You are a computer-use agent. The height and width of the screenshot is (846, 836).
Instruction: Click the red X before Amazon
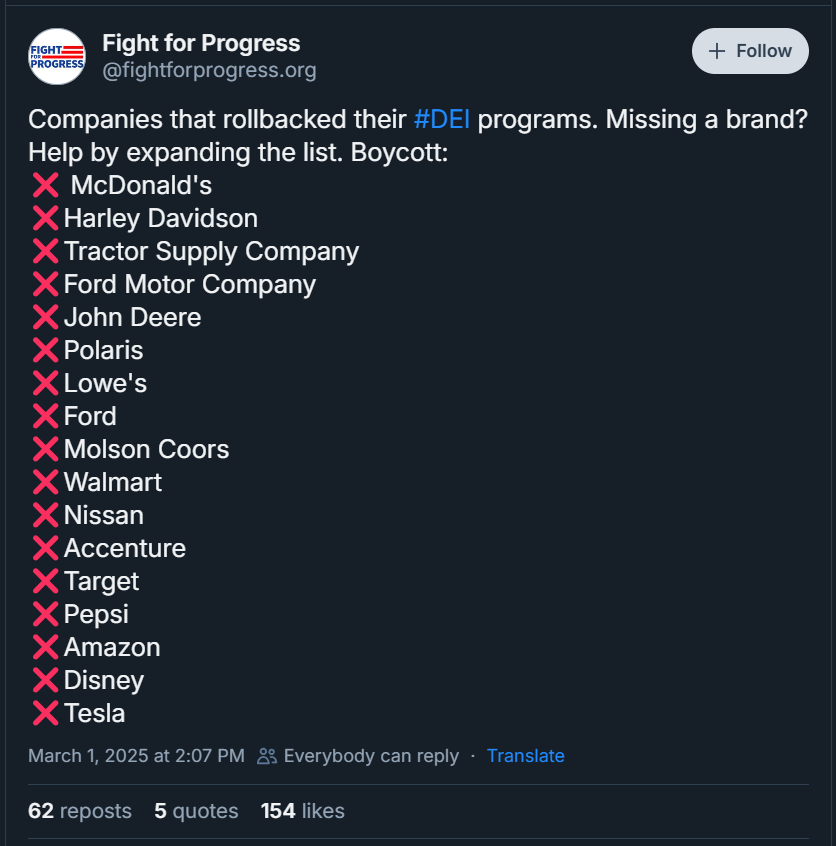45,647
